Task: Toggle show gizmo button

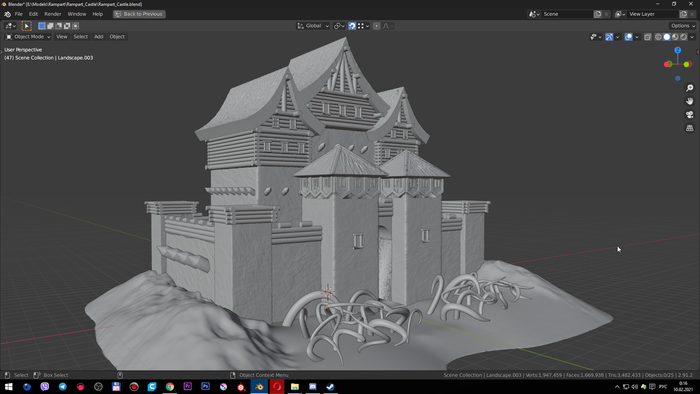Action: [x=609, y=37]
